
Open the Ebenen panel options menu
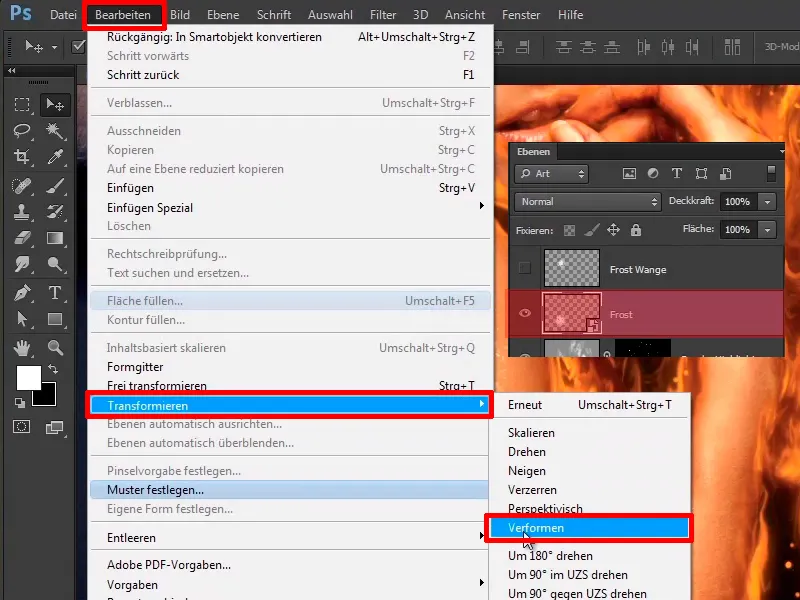click(x=782, y=152)
